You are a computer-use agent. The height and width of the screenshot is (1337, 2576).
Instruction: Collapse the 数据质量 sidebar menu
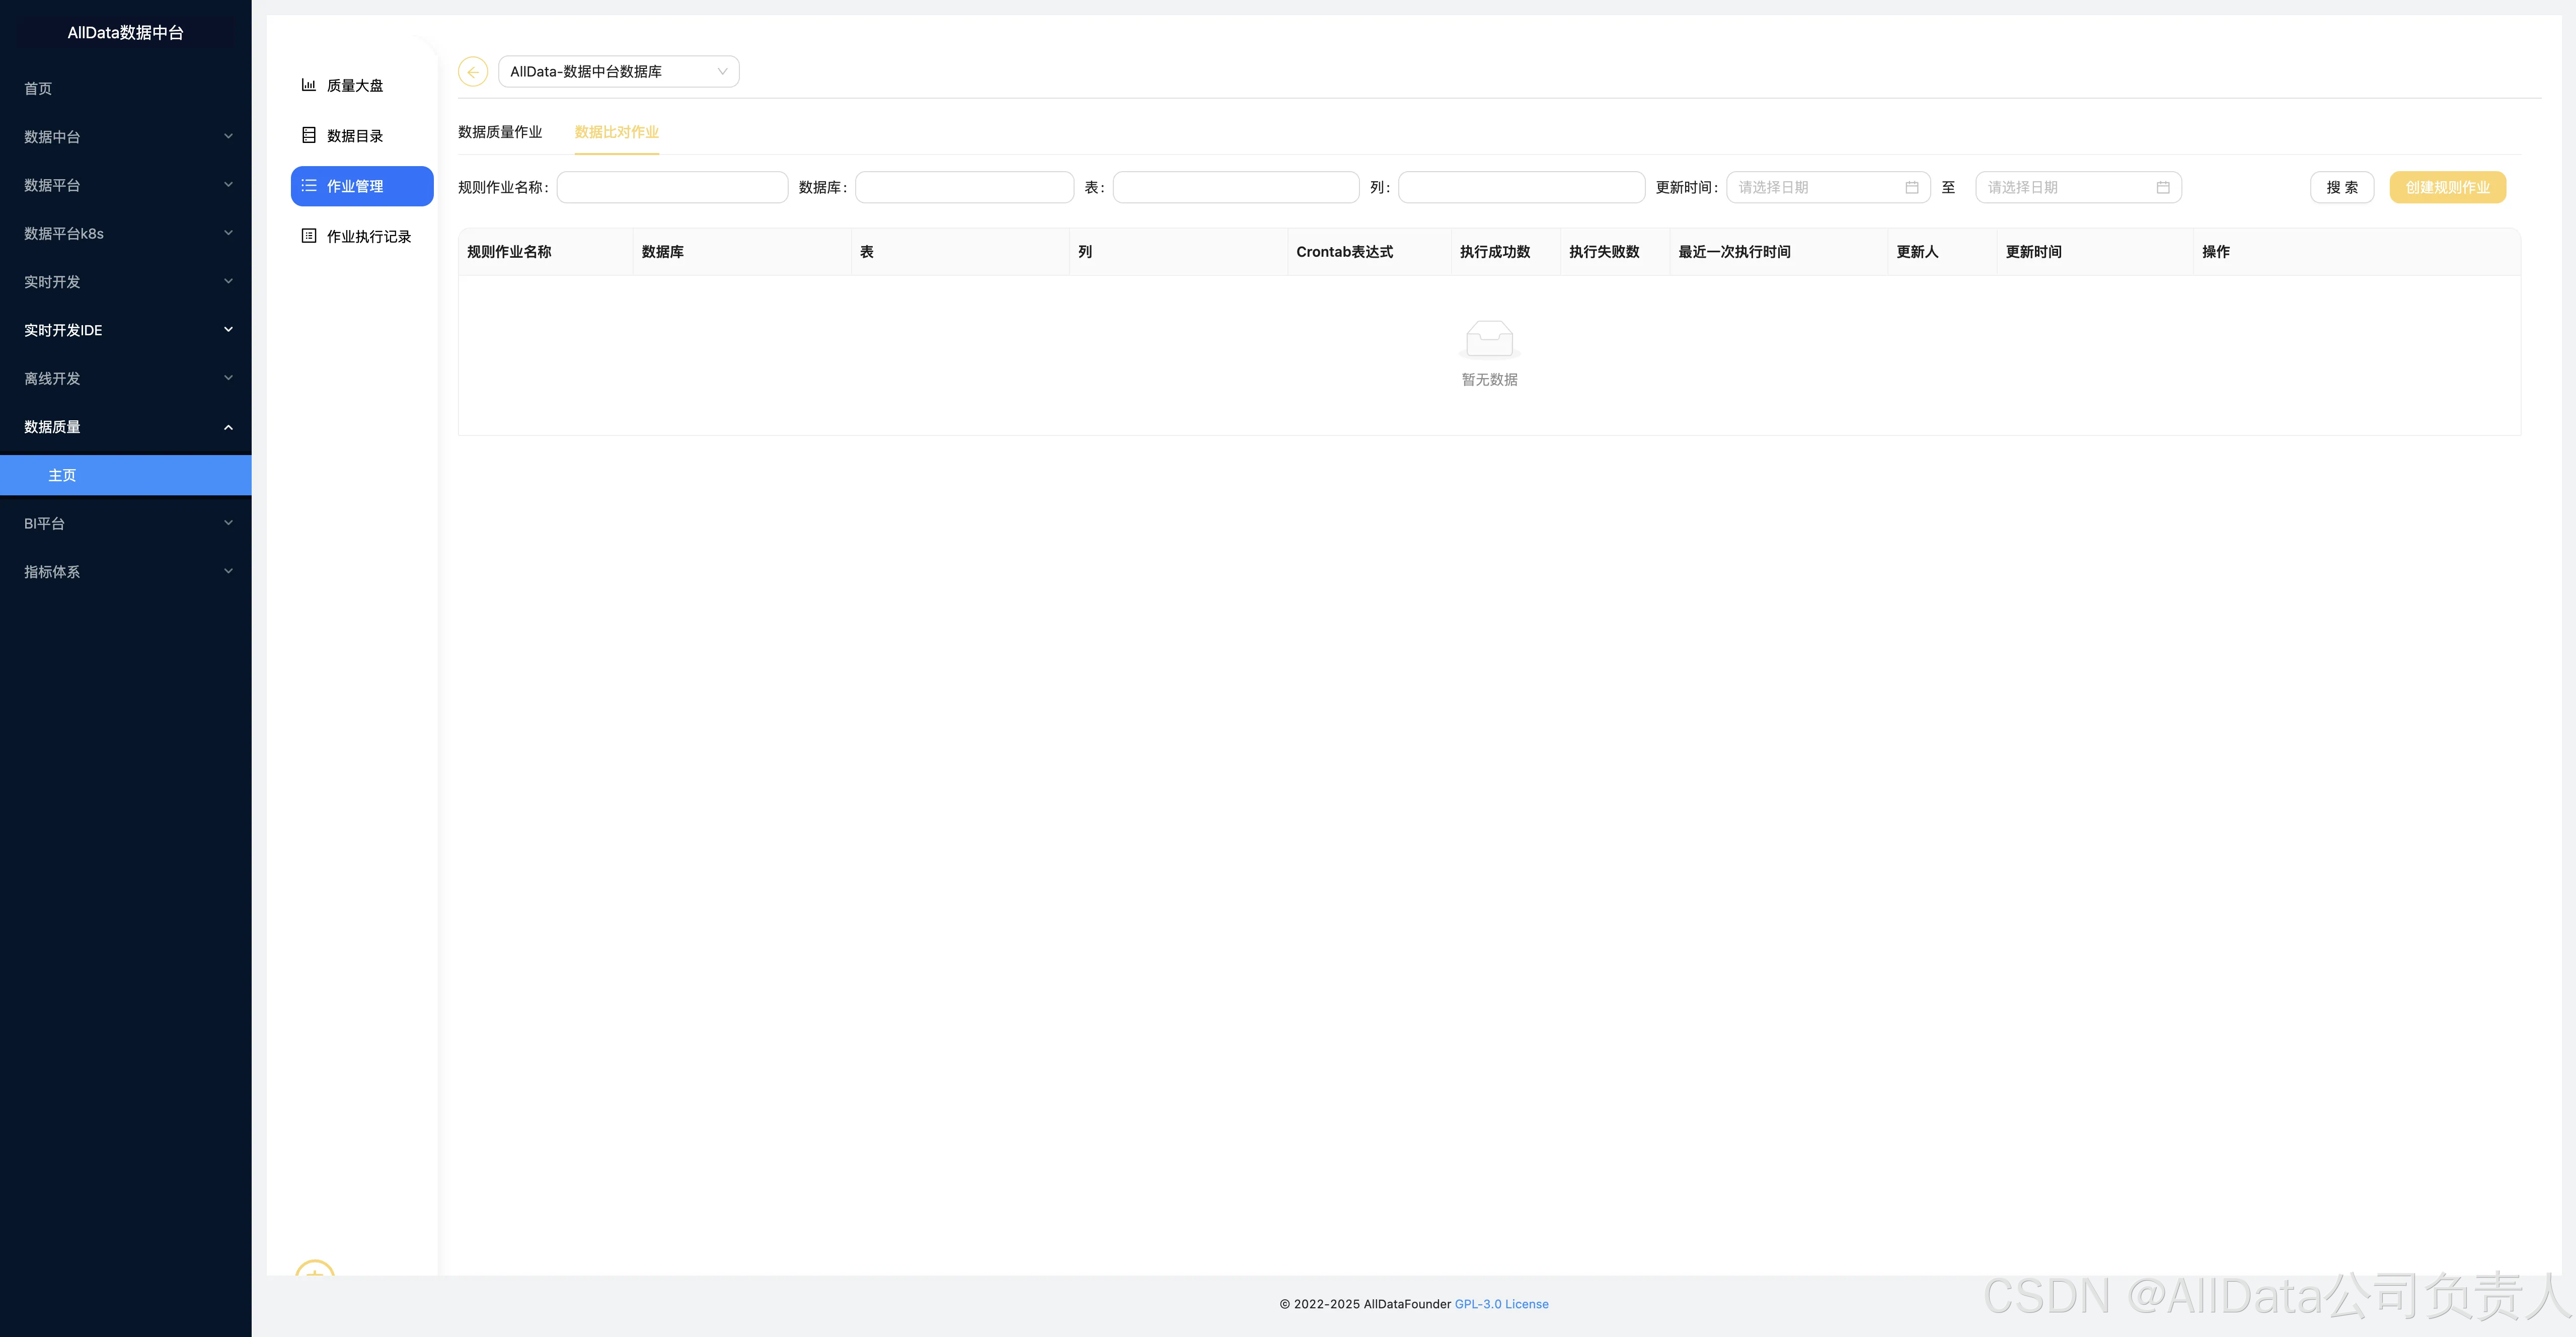pyautogui.click(x=125, y=427)
